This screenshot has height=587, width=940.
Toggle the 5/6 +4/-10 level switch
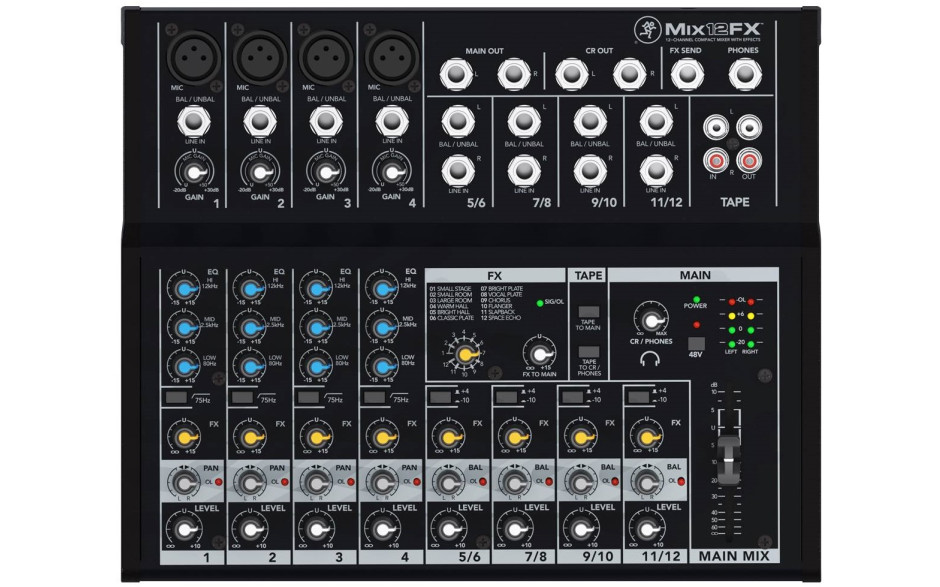pyautogui.click(x=441, y=396)
